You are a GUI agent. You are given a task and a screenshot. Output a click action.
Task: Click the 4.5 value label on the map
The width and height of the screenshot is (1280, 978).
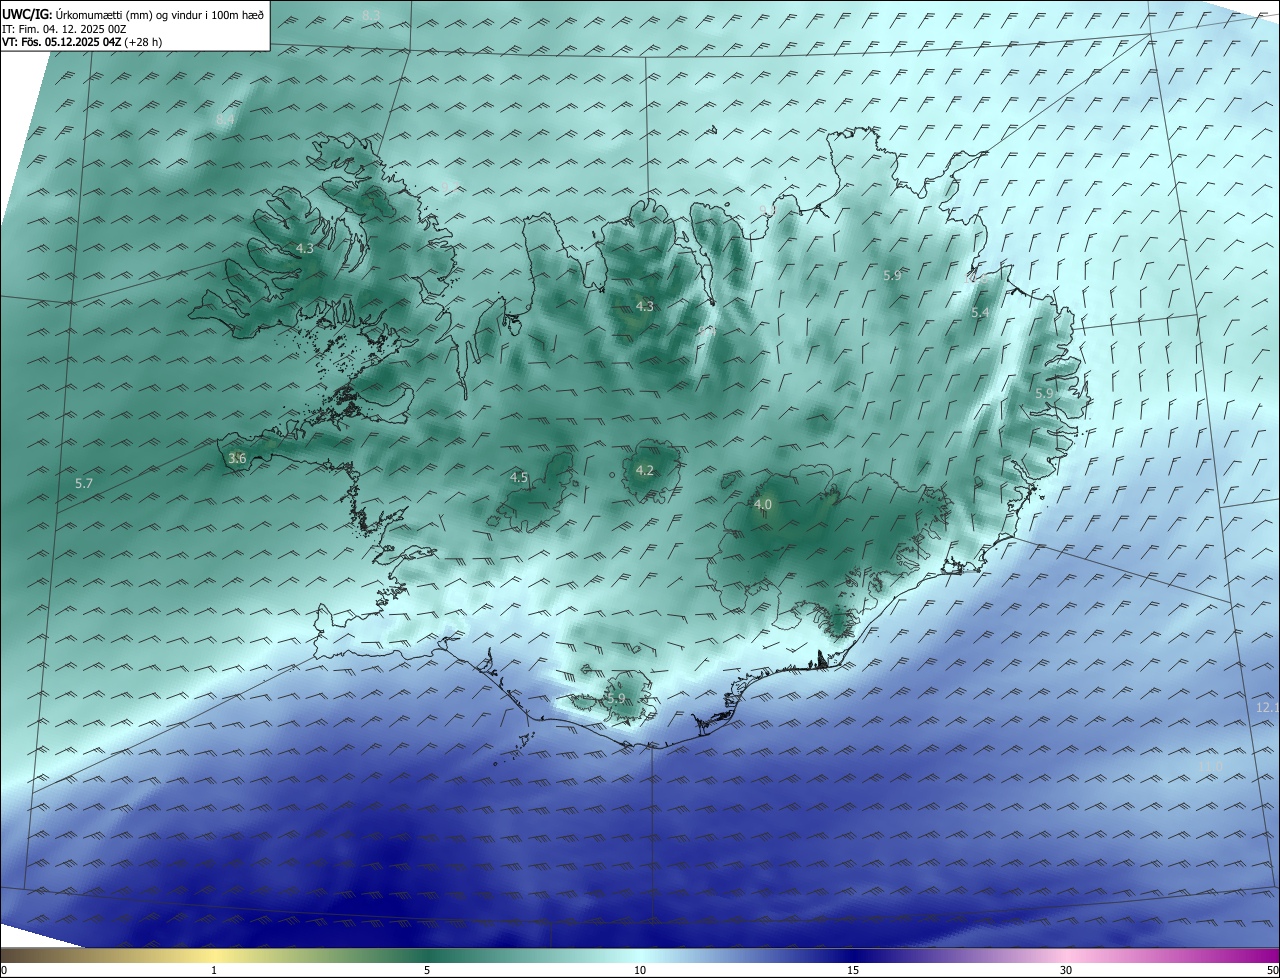coord(519,478)
